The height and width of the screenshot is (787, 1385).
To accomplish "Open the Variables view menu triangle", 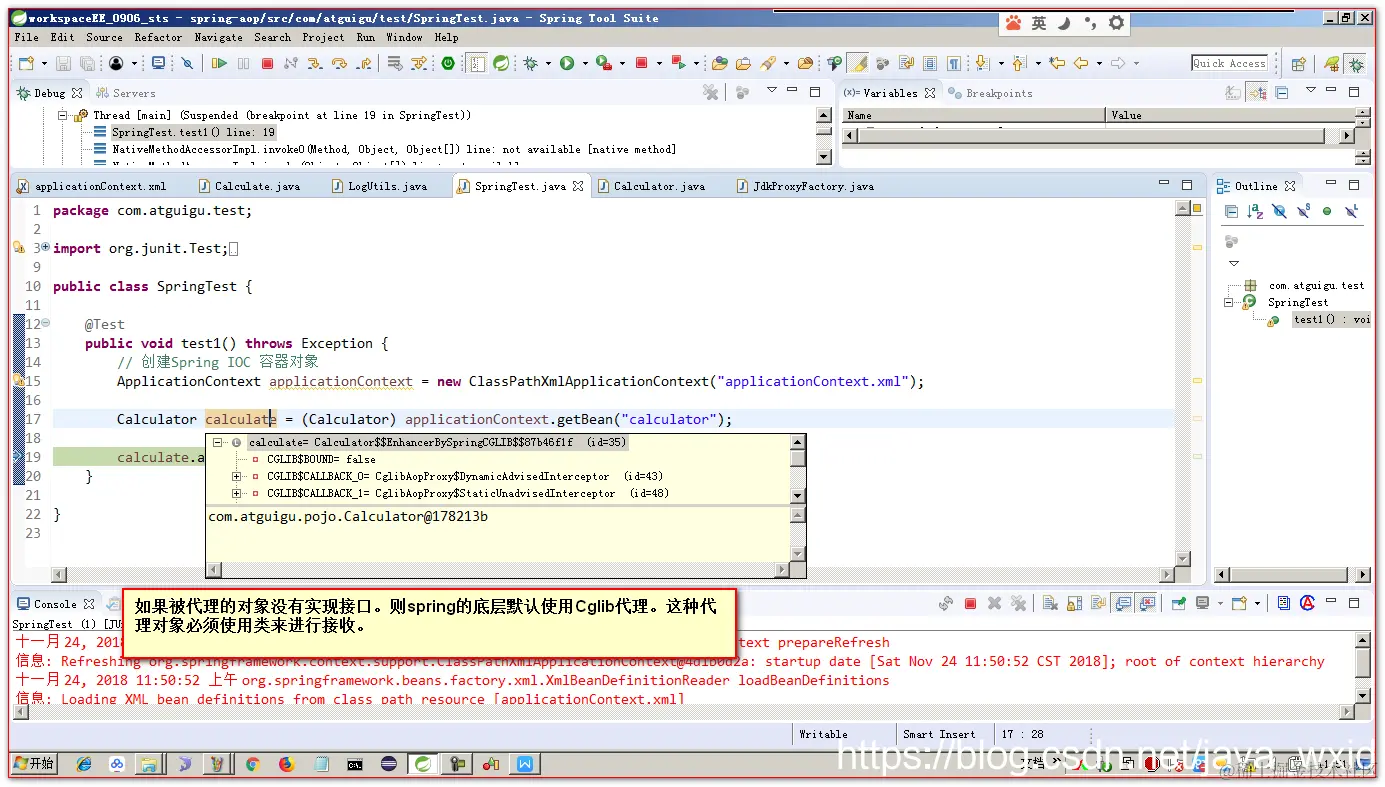I will pos(1311,90).
